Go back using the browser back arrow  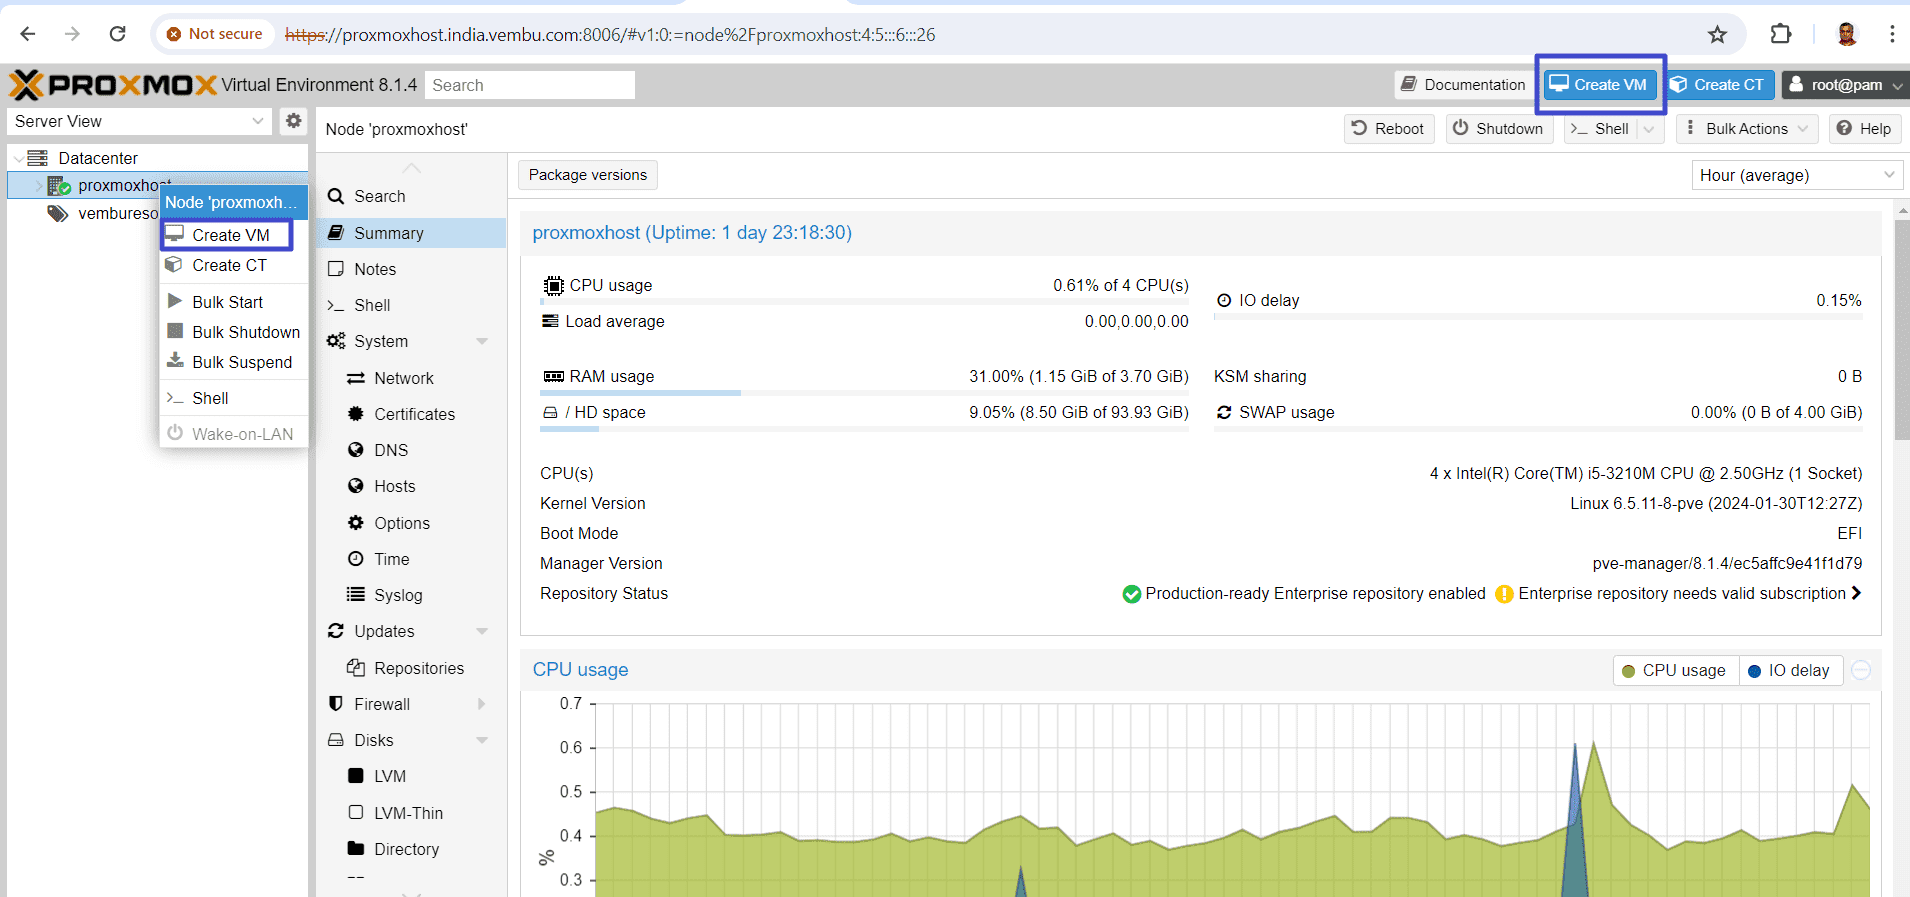click(x=28, y=34)
